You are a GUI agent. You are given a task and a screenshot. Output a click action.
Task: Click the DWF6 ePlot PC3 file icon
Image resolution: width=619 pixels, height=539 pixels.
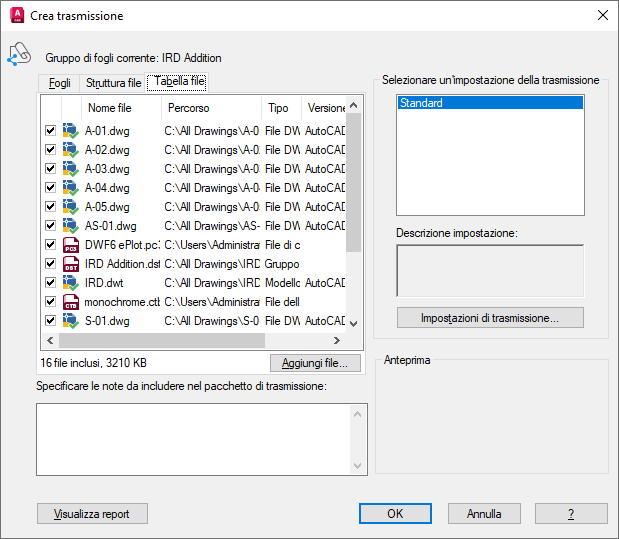click(71, 245)
